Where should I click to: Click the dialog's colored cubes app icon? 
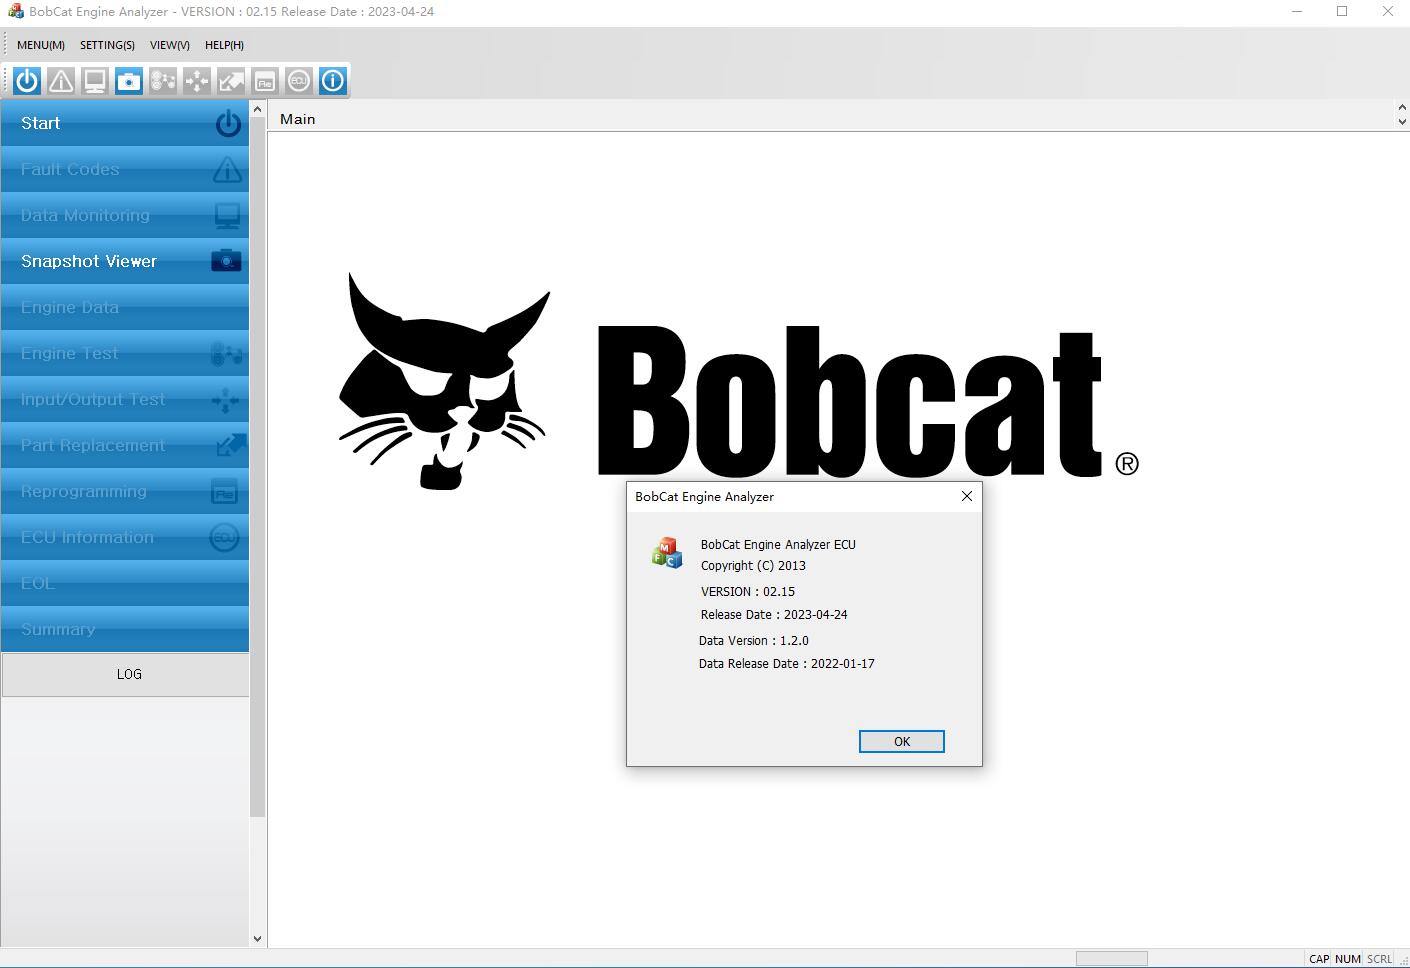667,552
